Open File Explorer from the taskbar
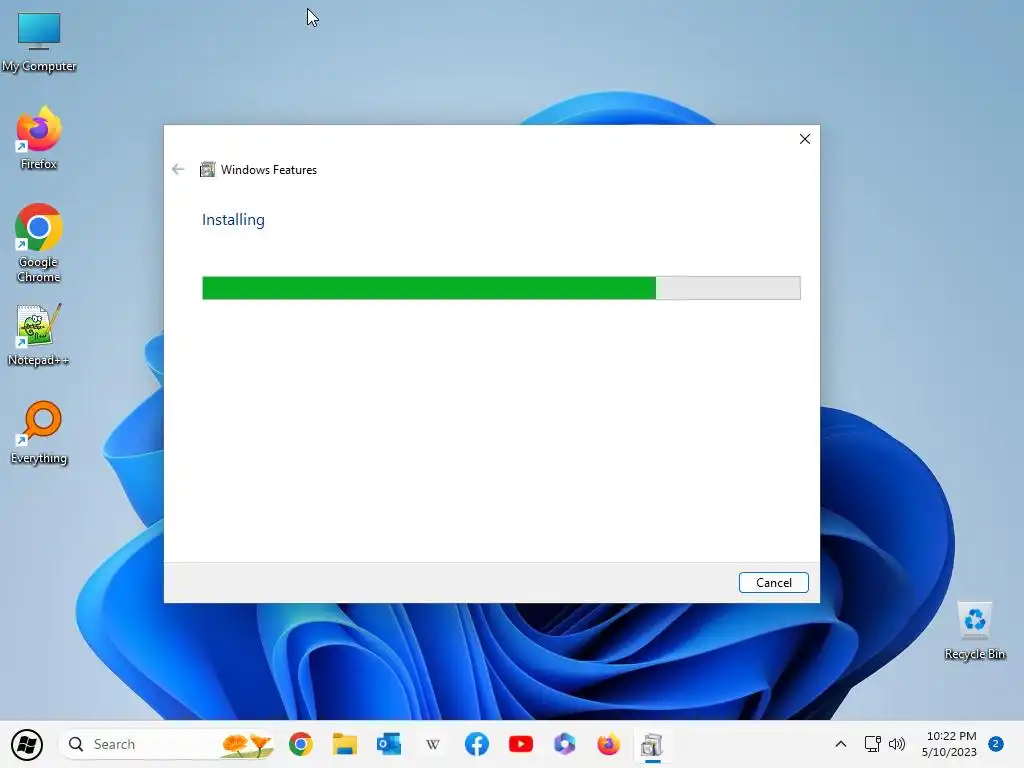Image resolution: width=1024 pixels, height=768 pixels. tap(345, 744)
